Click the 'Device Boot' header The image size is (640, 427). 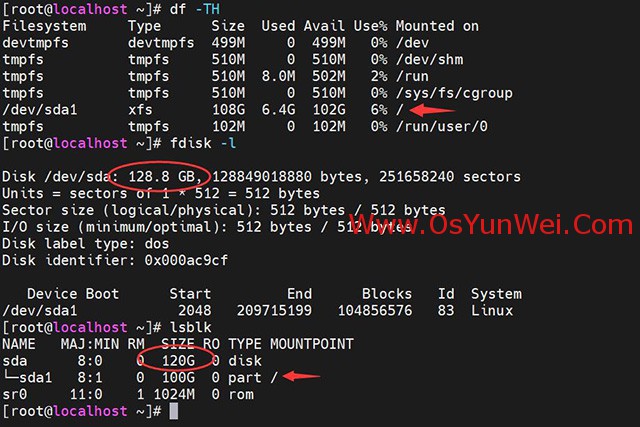pos(73,294)
